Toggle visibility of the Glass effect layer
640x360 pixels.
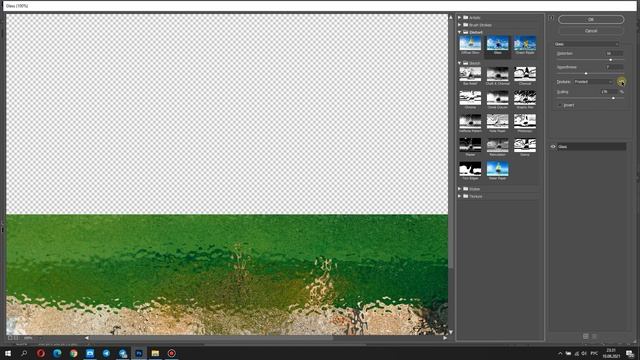(x=553, y=147)
